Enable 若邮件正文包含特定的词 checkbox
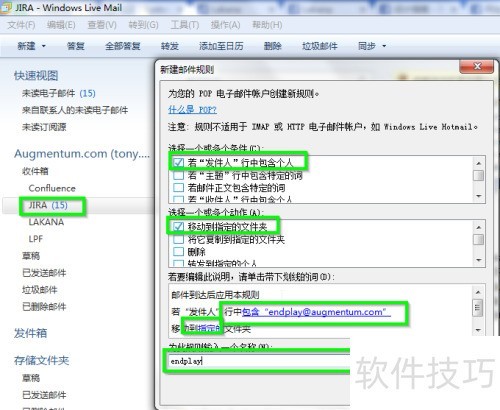The width and height of the screenshot is (500, 410). point(178,188)
